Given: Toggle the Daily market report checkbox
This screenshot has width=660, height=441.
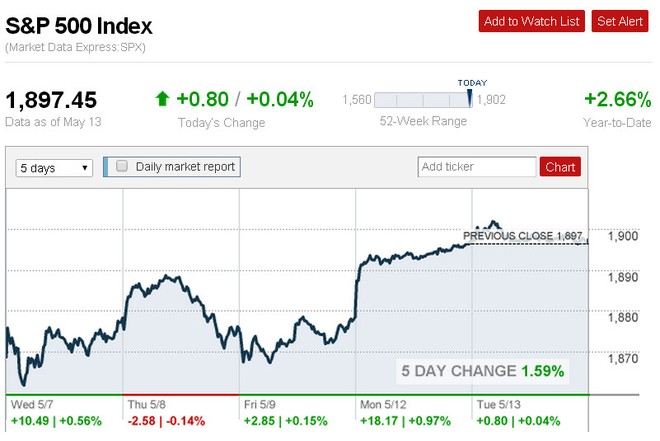Looking at the screenshot, I should pos(122,167).
